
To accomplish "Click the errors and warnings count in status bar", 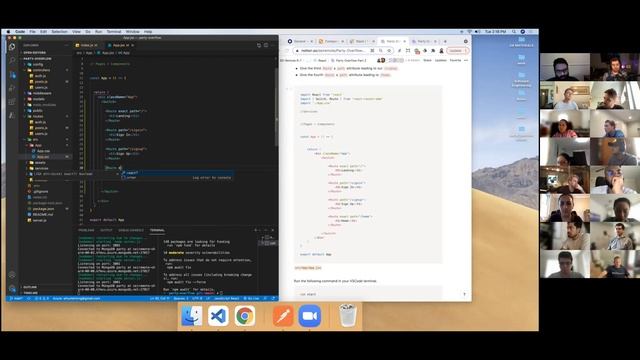I will [42, 298].
